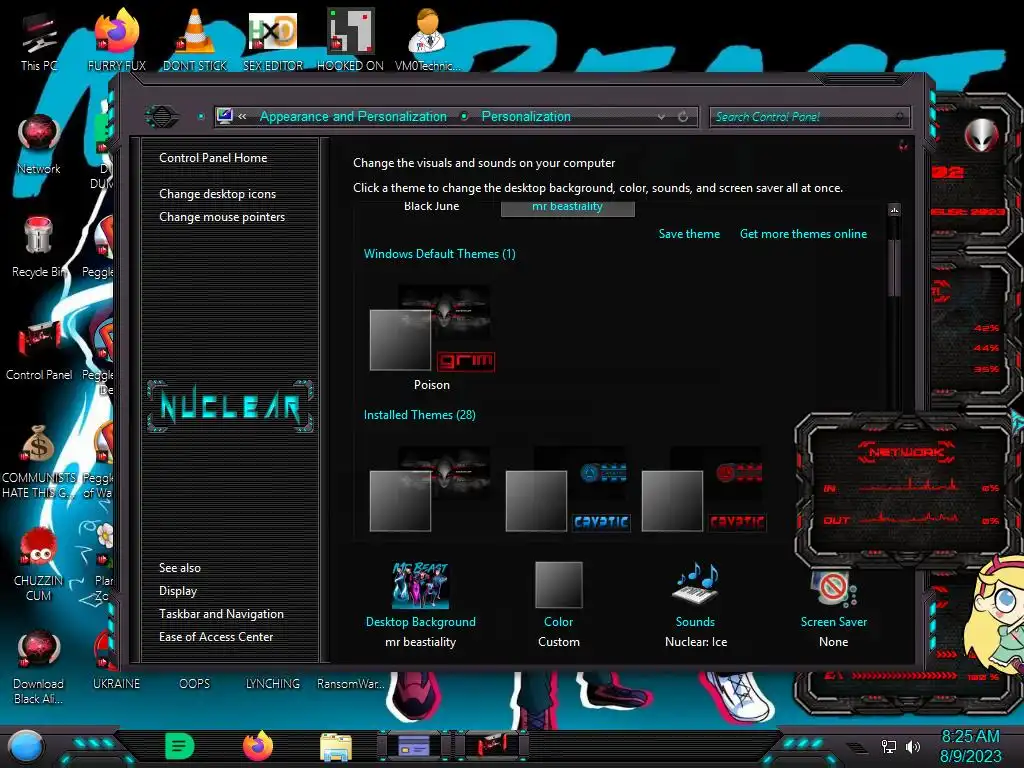Open Desktop Background settings
The height and width of the screenshot is (768, 1024).
[421, 604]
